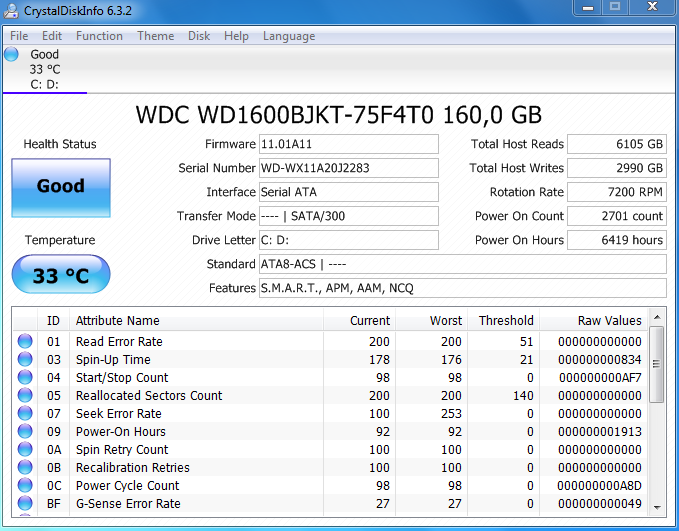
Task: Click the status orb for Start/Stop Count
Action: point(25,377)
